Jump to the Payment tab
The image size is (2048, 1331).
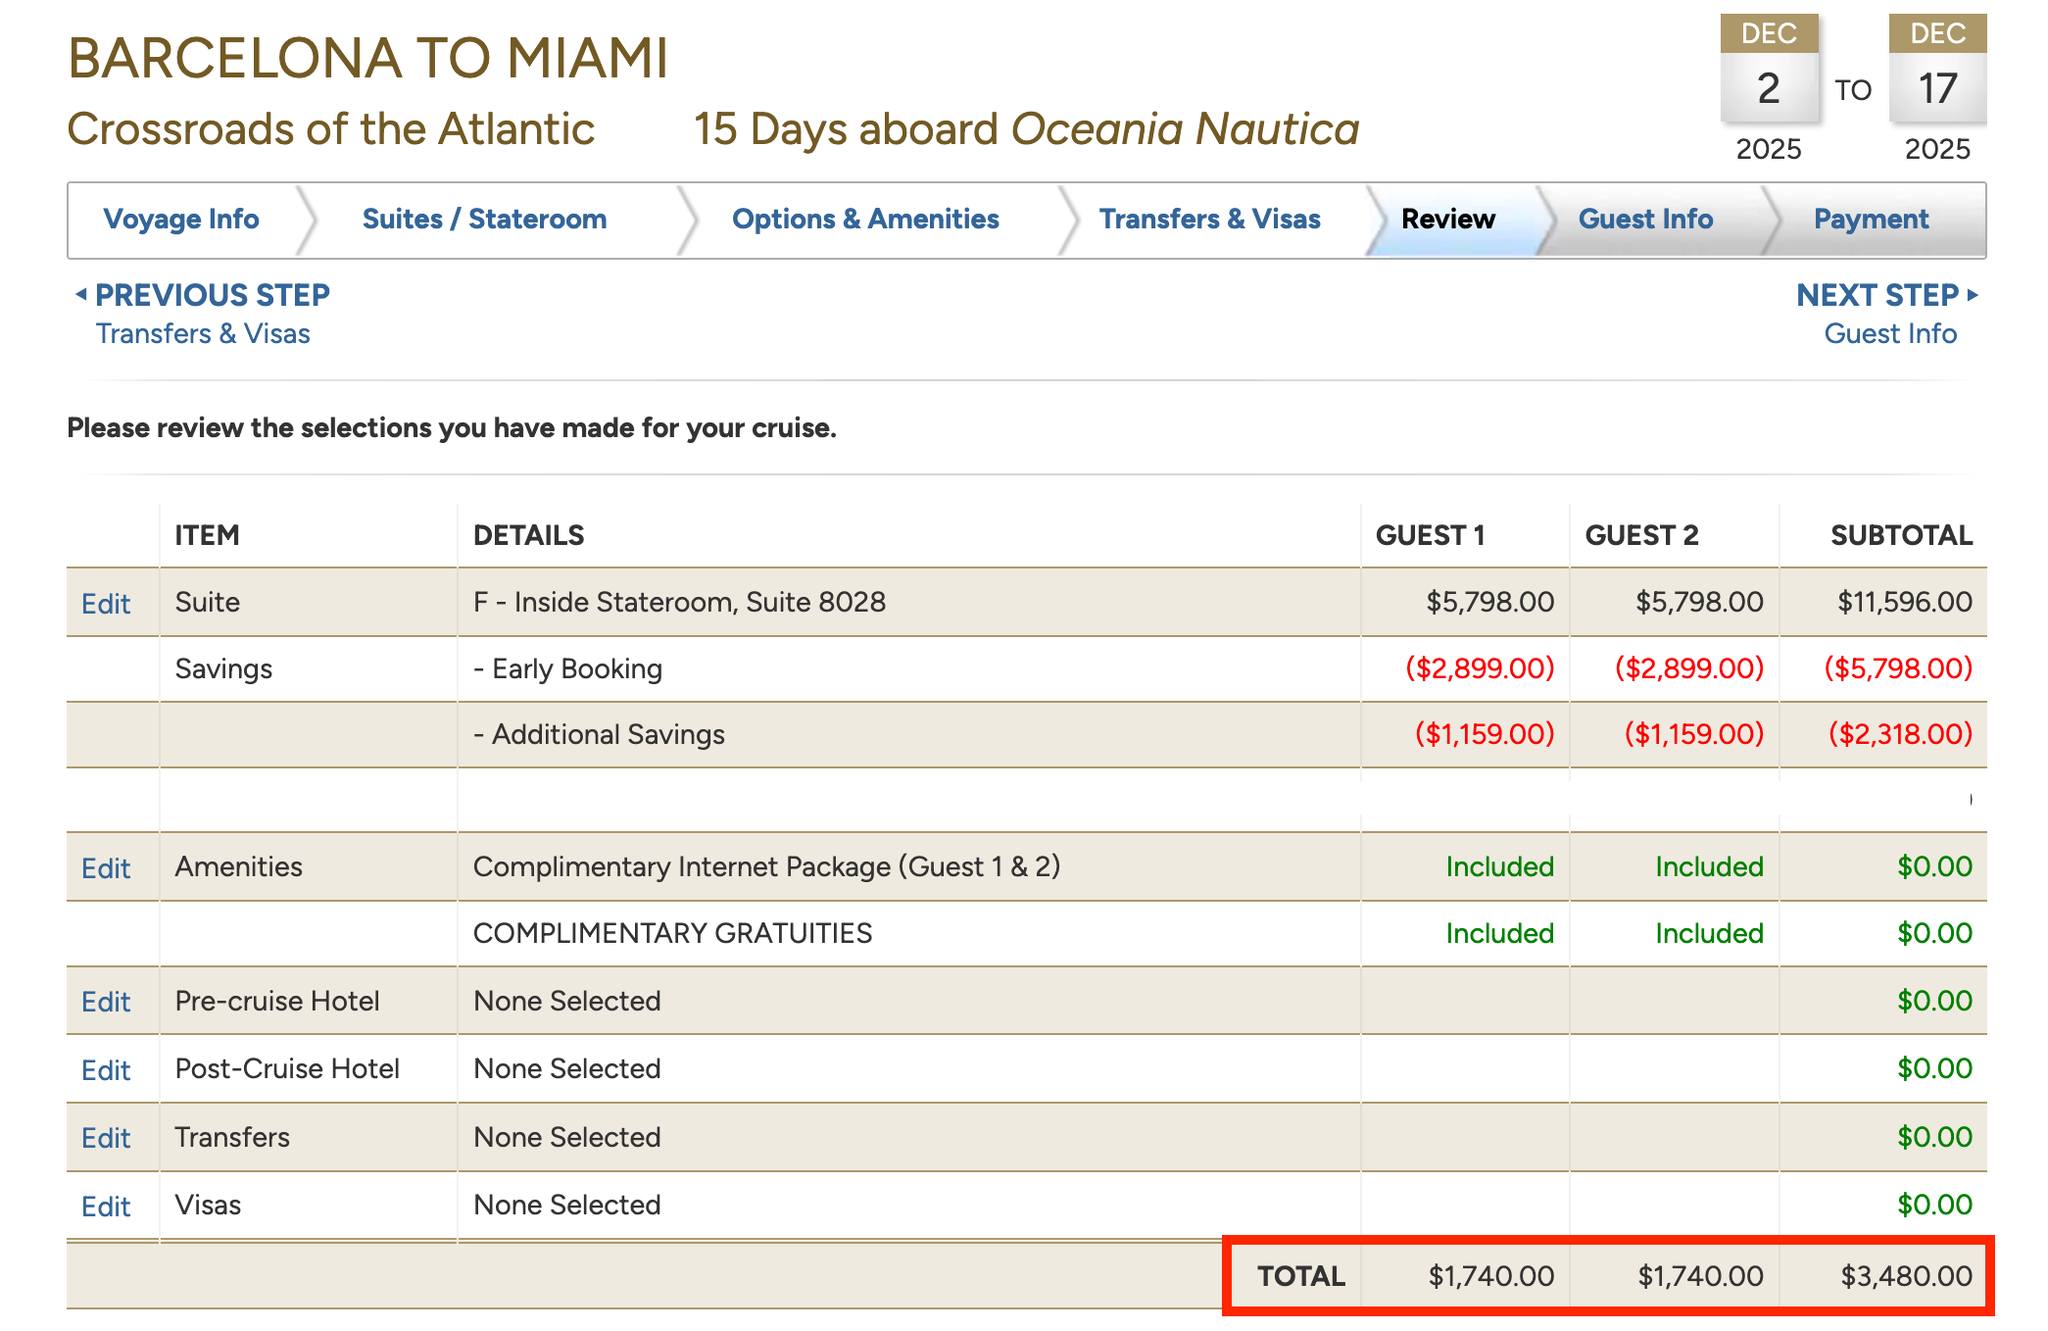(1870, 219)
